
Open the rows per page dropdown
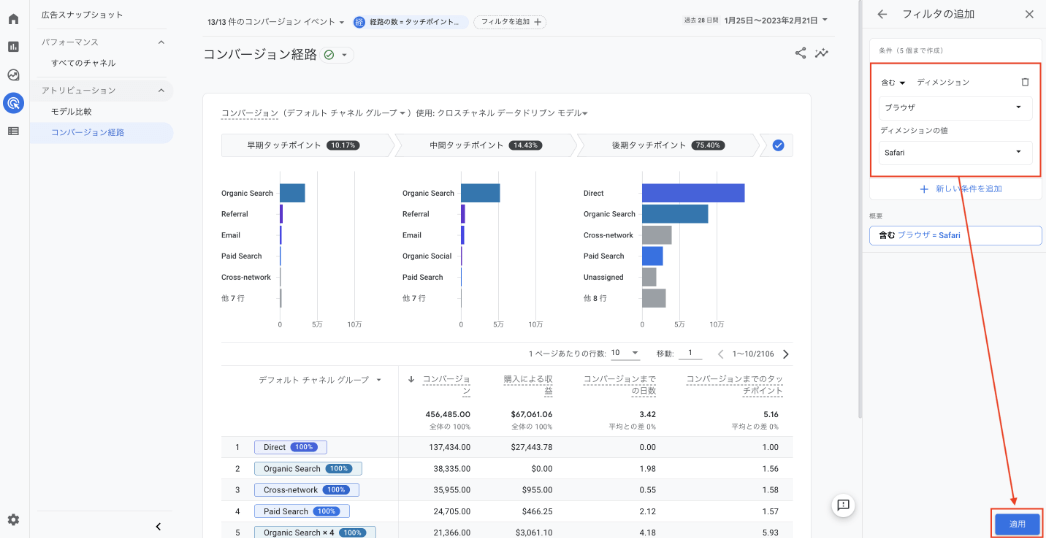[x=625, y=352]
